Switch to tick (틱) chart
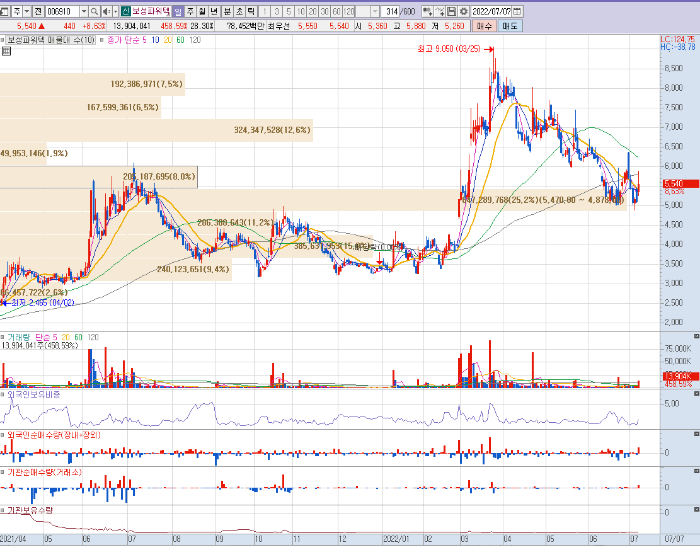This screenshot has height=546, width=700. pos(251,11)
